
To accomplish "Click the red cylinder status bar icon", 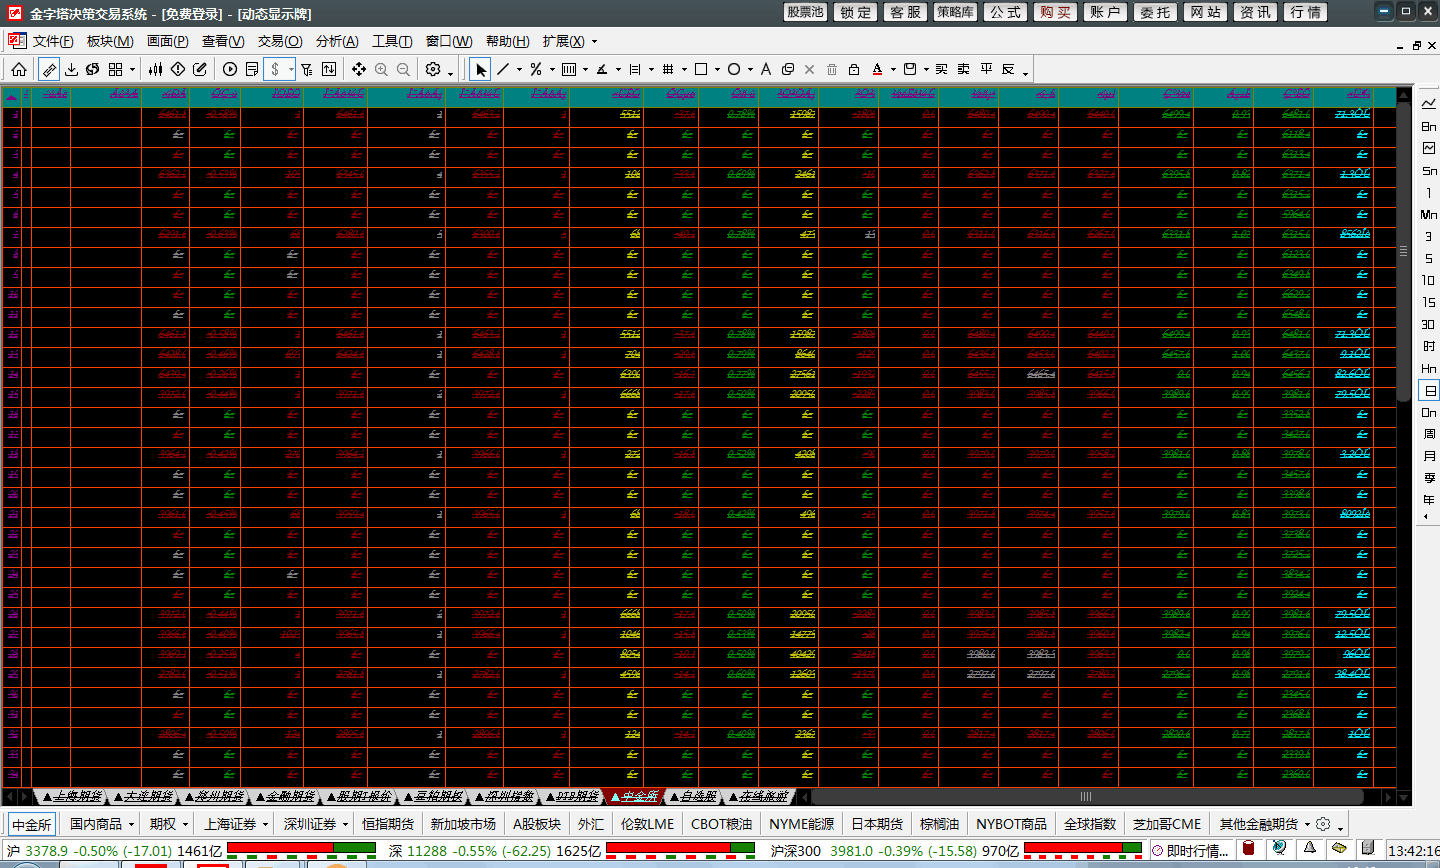I will click(1248, 850).
